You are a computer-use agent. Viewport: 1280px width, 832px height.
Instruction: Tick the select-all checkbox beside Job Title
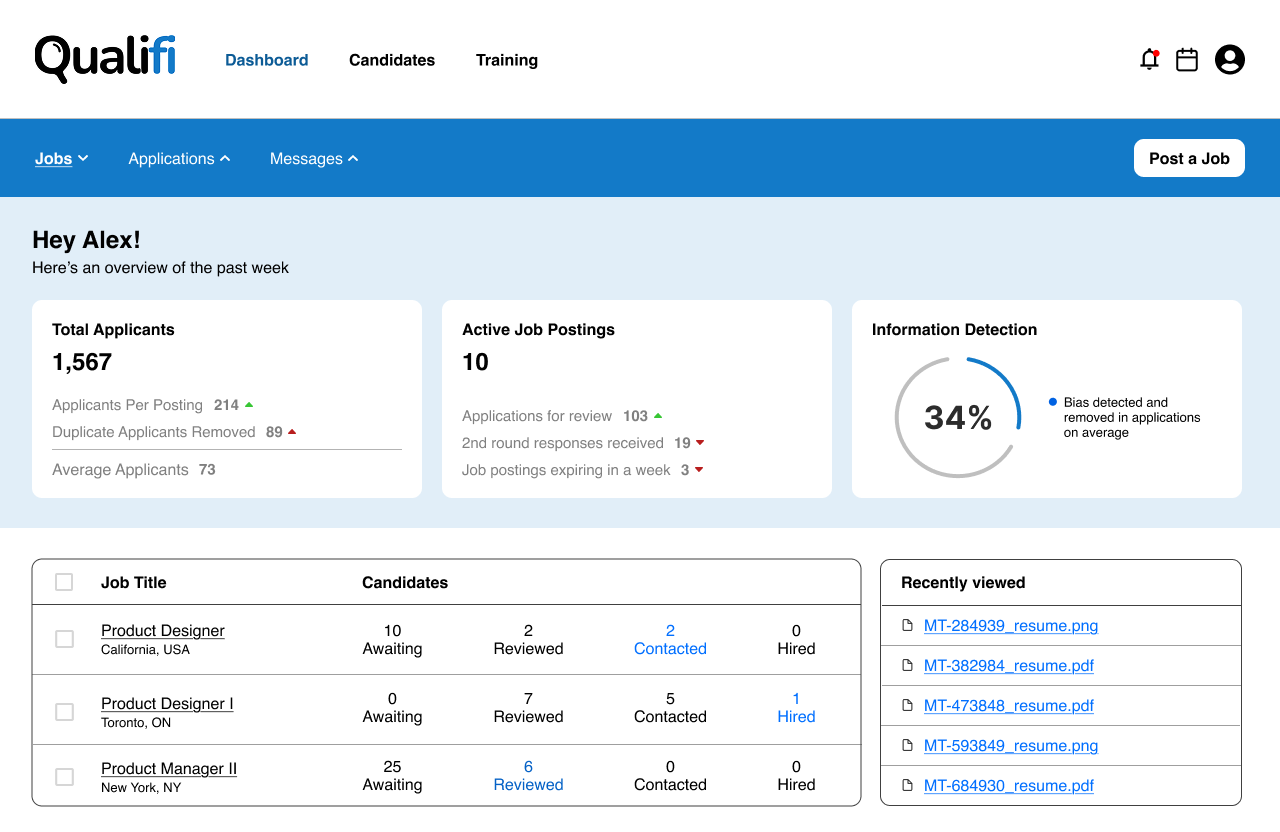click(x=64, y=582)
